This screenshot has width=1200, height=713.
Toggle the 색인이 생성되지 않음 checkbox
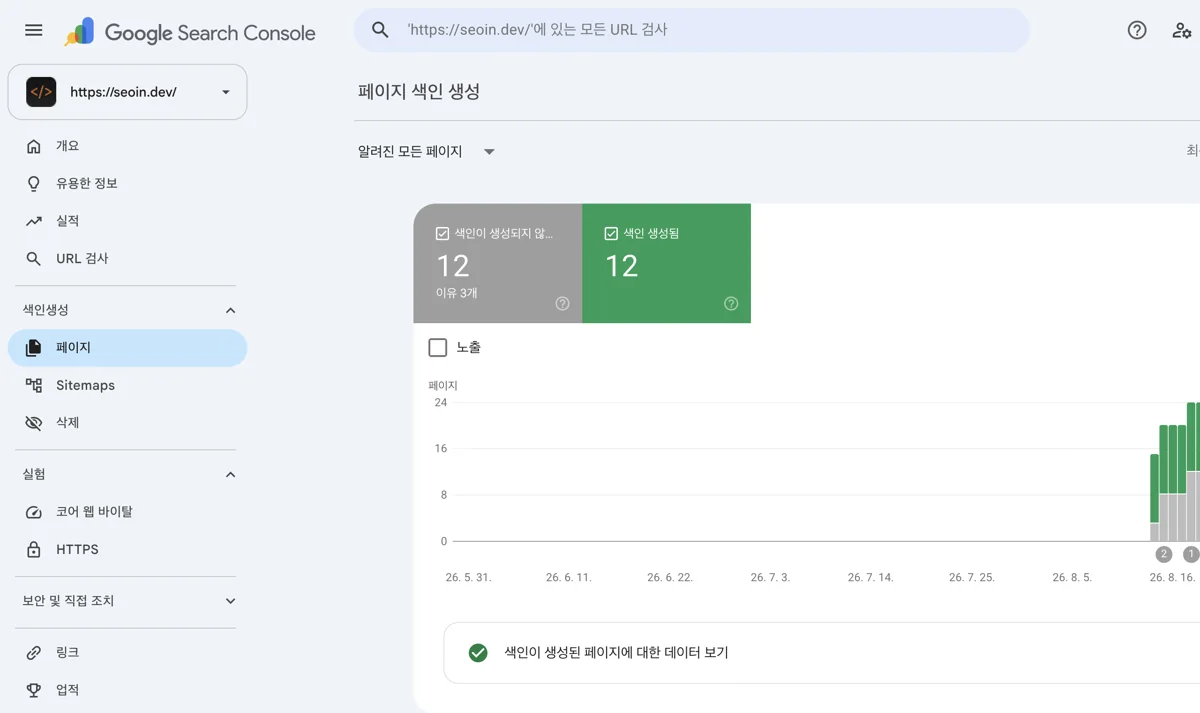point(442,234)
